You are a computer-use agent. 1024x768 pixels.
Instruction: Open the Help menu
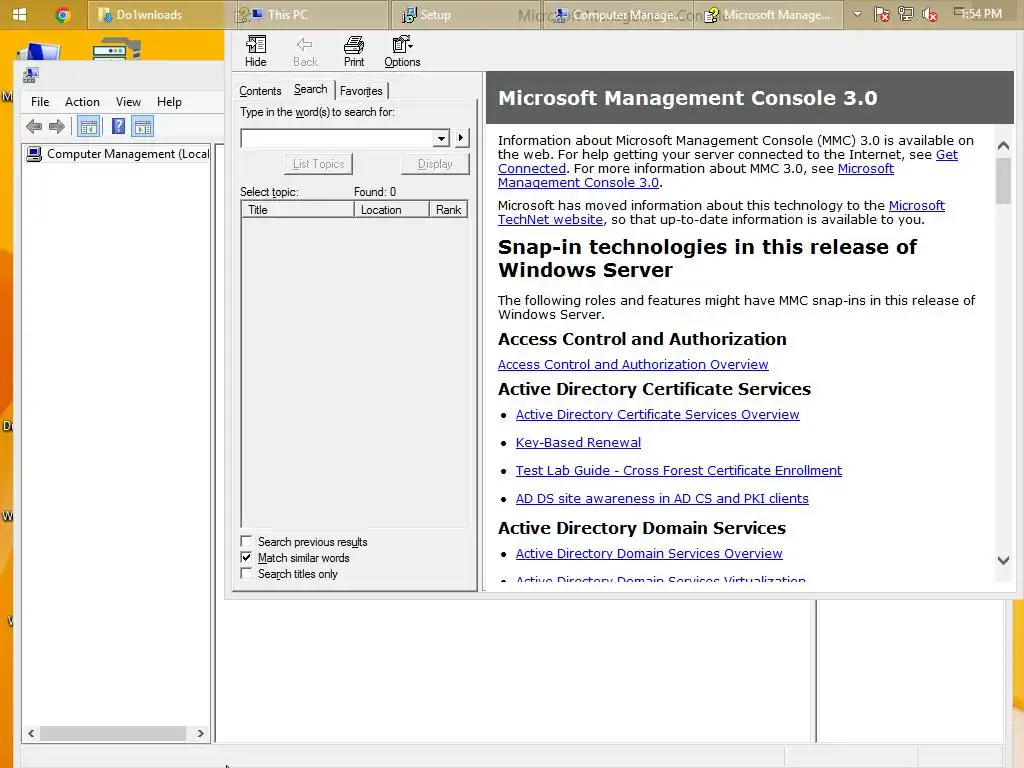(169, 102)
